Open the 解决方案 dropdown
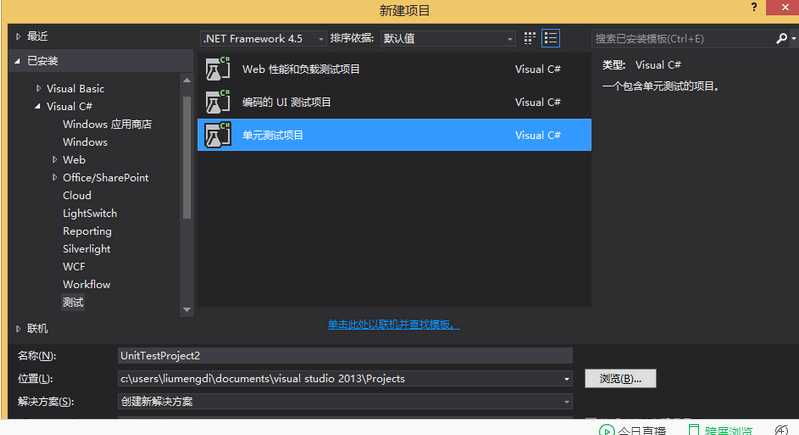 coord(345,401)
